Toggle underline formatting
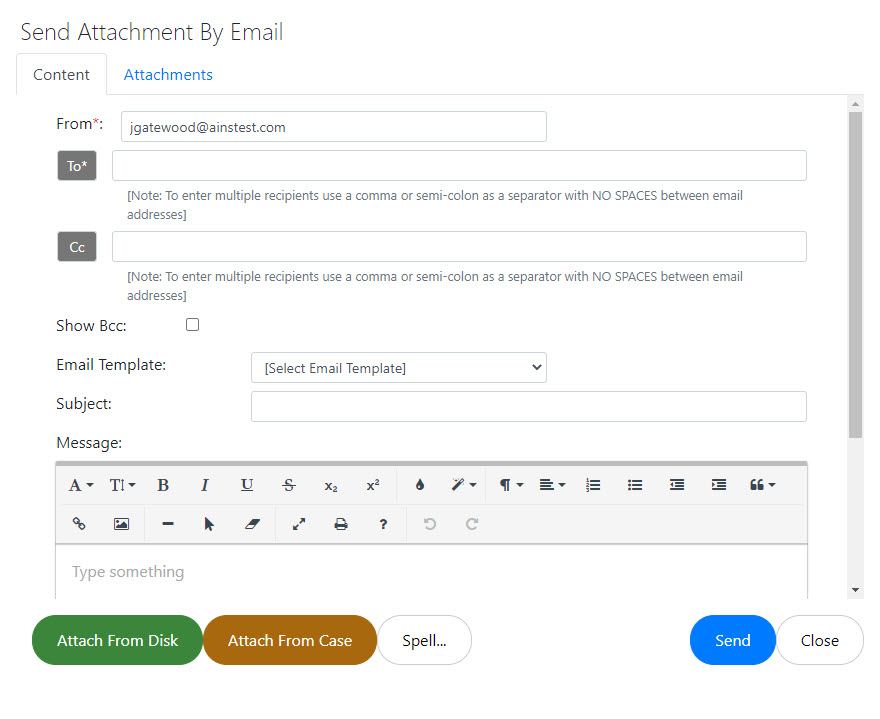This screenshot has height=719, width=880. tap(247, 486)
